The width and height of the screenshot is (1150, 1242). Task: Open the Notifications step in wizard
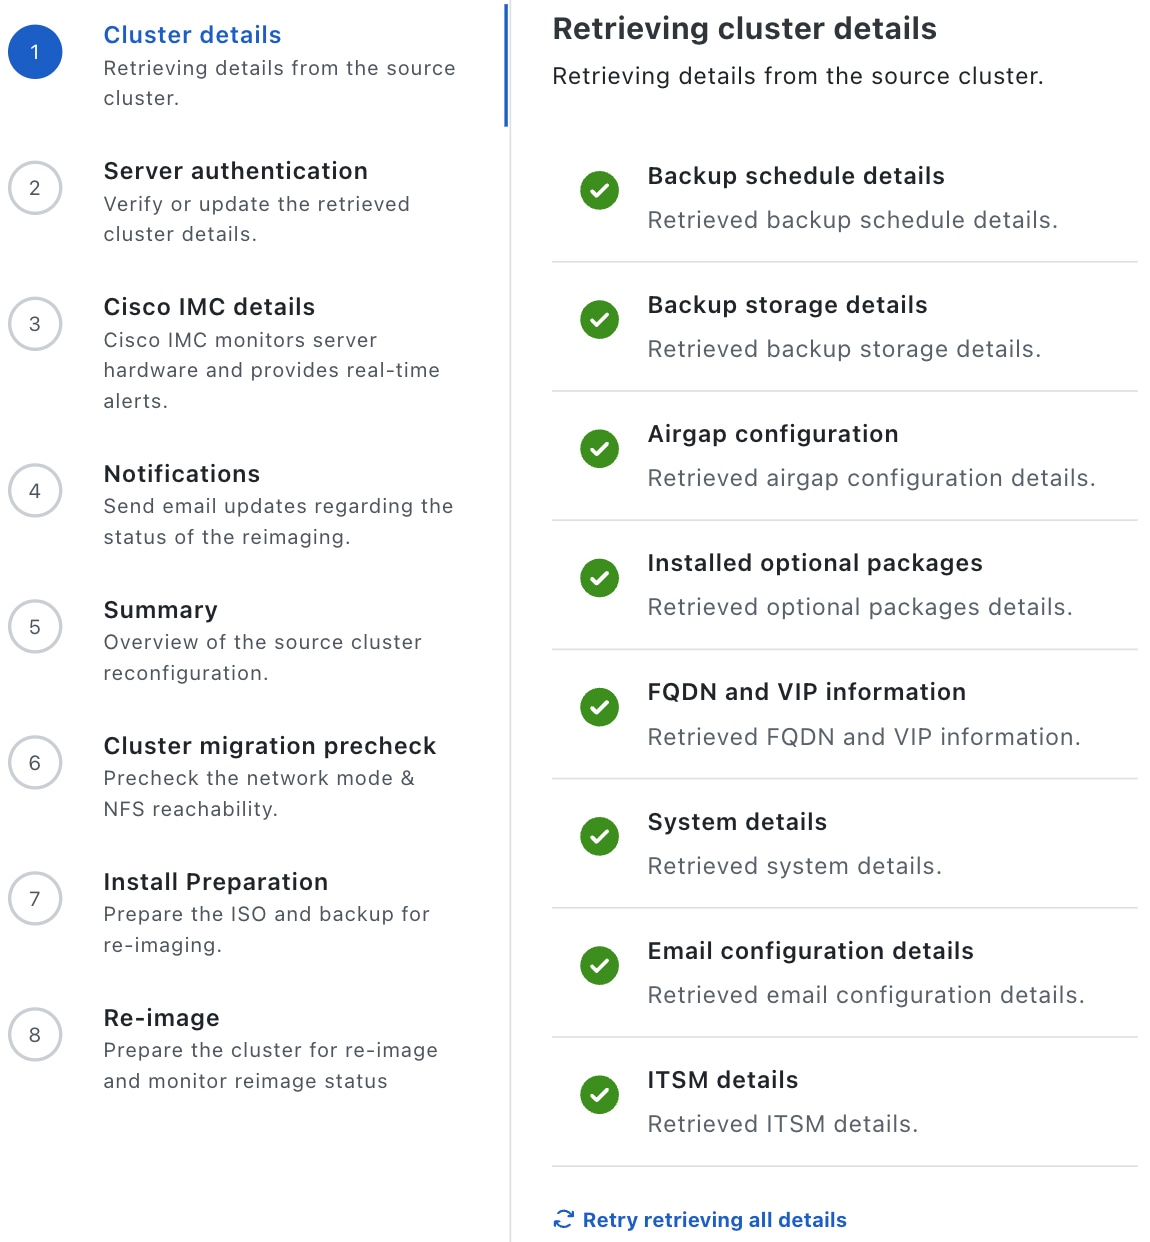182,474
